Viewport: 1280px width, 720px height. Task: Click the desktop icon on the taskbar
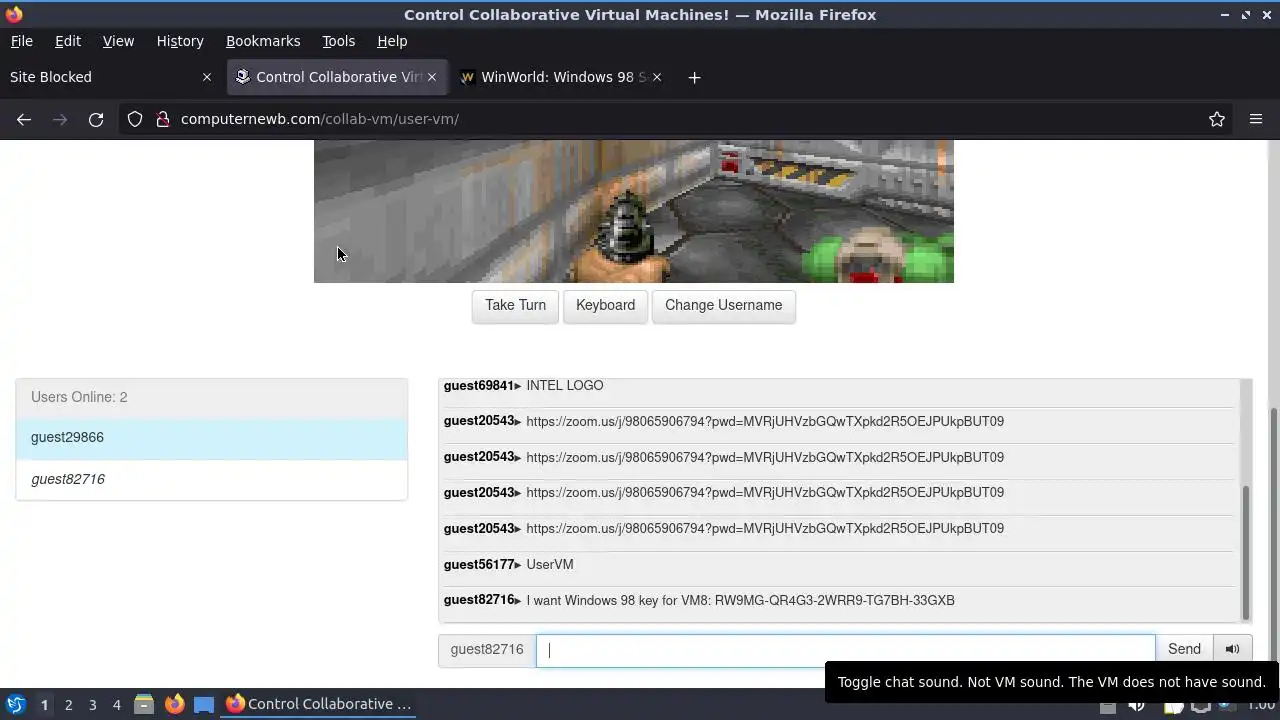[x=204, y=704]
